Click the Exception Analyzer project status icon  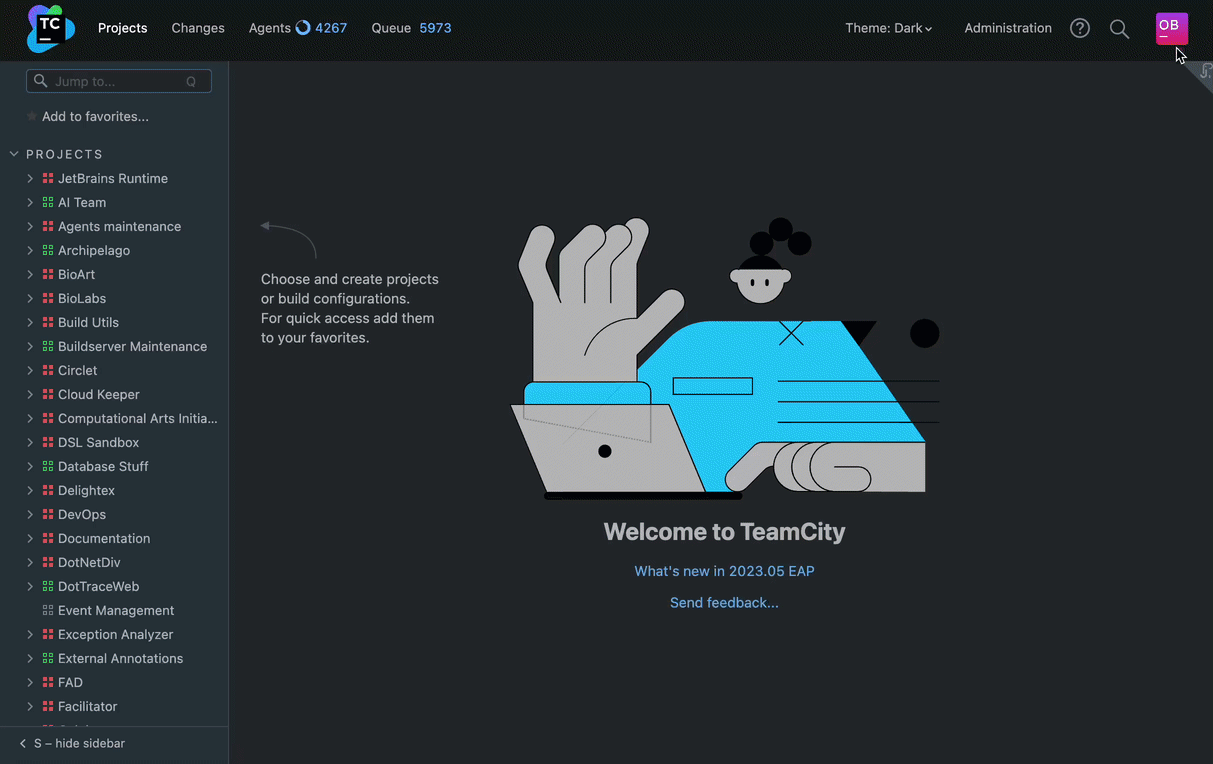click(x=48, y=635)
